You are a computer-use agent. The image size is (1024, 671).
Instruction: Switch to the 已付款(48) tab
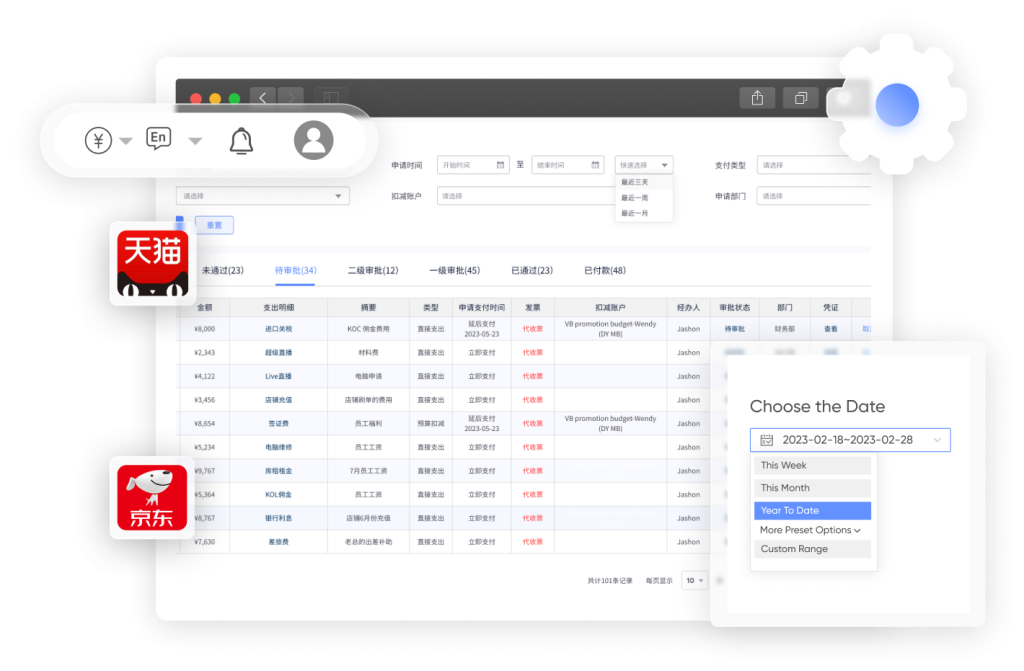tap(605, 271)
